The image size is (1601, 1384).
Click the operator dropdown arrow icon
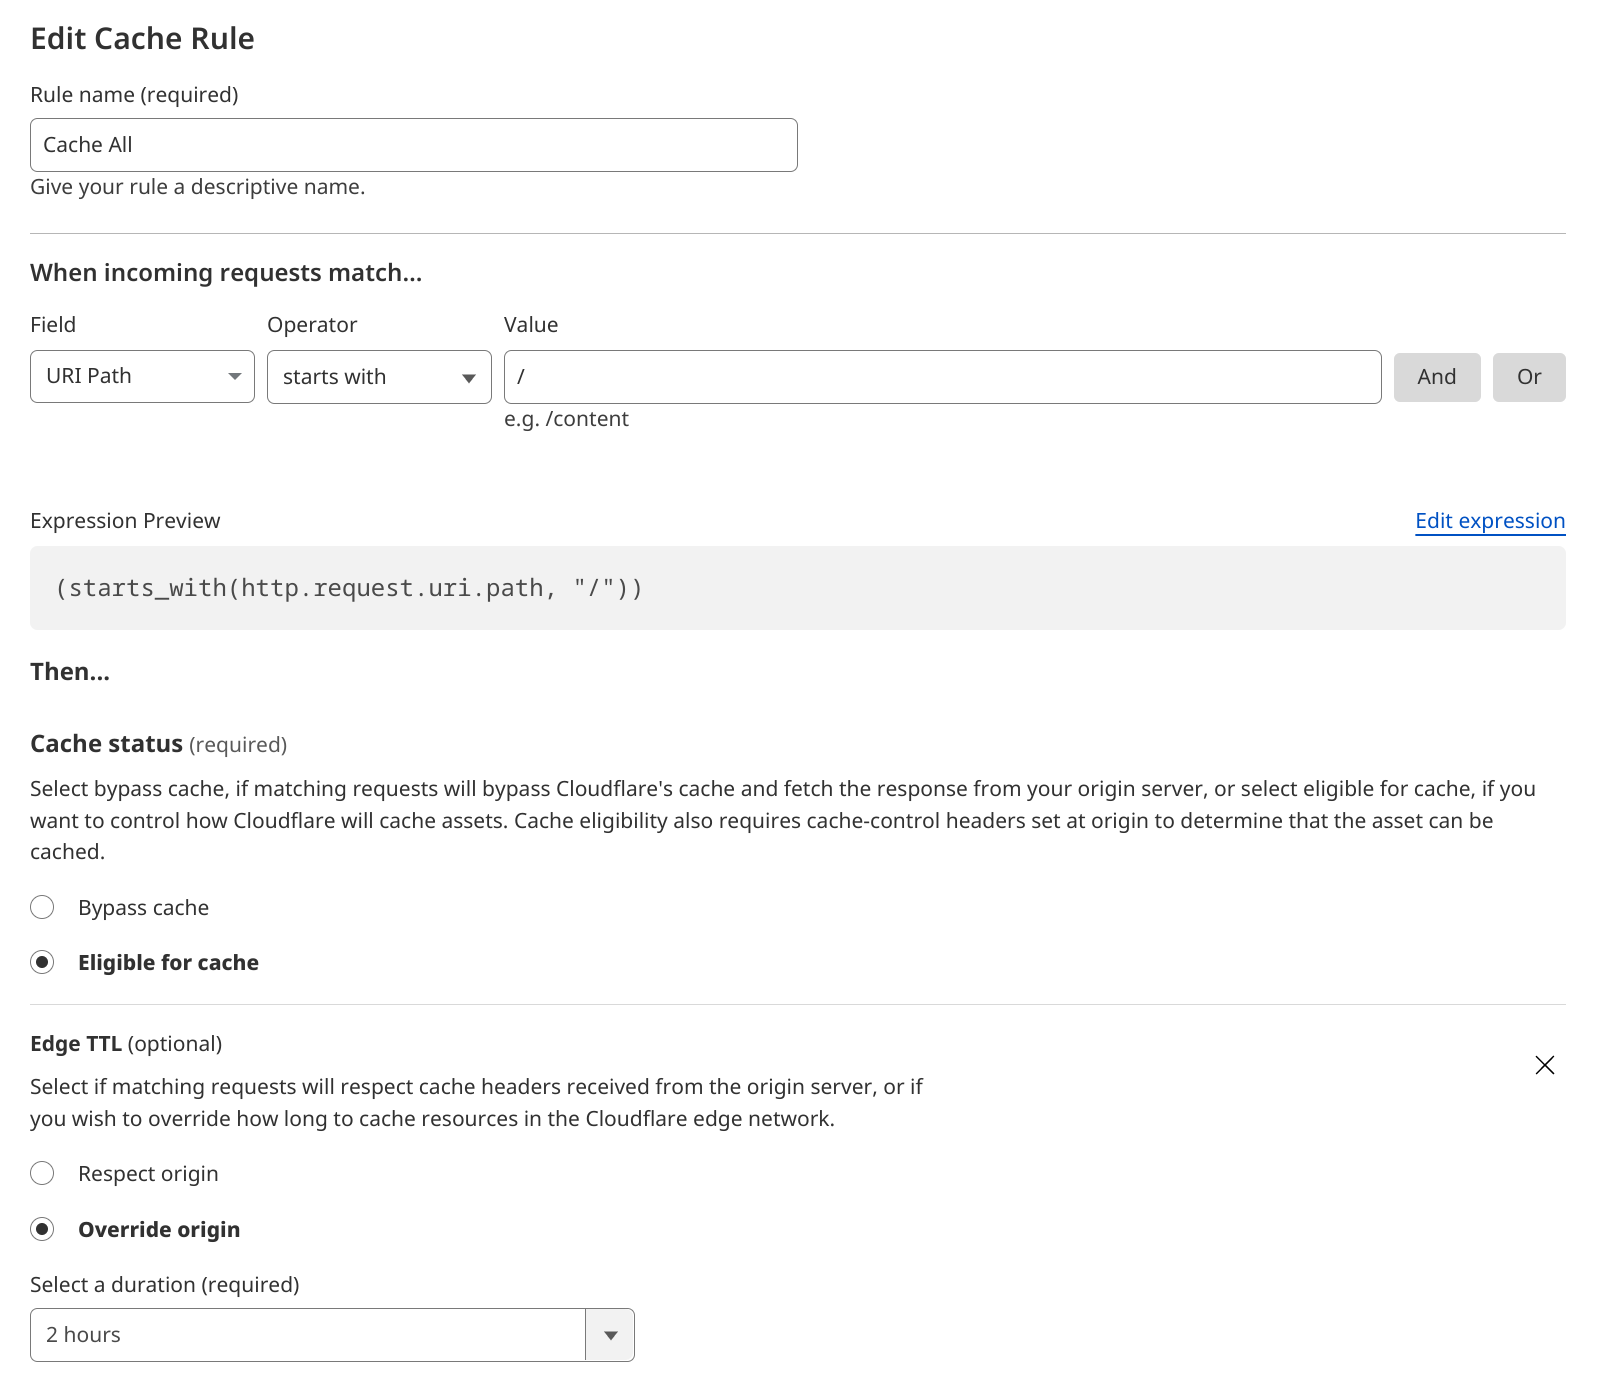[x=468, y=377]
